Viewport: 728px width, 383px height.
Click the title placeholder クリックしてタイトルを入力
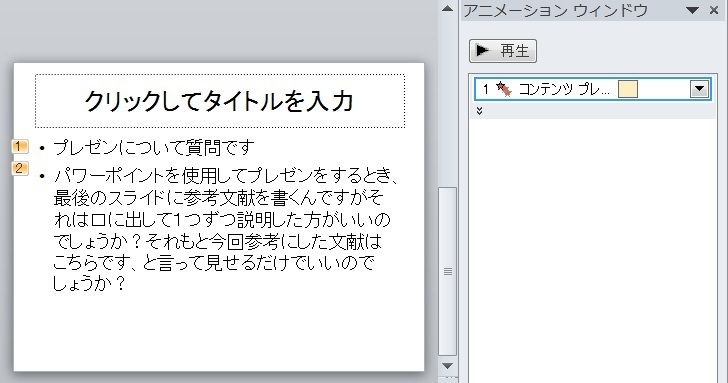220,101
